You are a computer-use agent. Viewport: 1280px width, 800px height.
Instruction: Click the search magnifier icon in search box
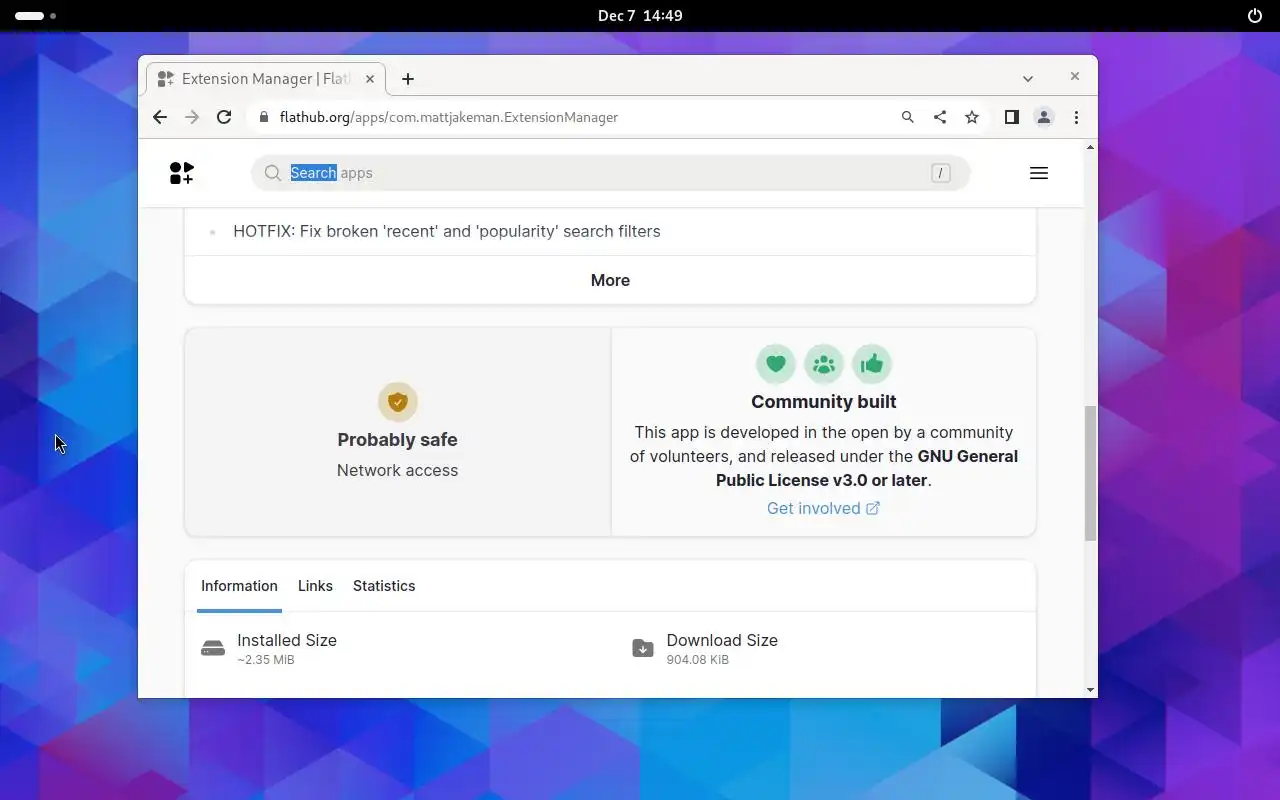272,173
